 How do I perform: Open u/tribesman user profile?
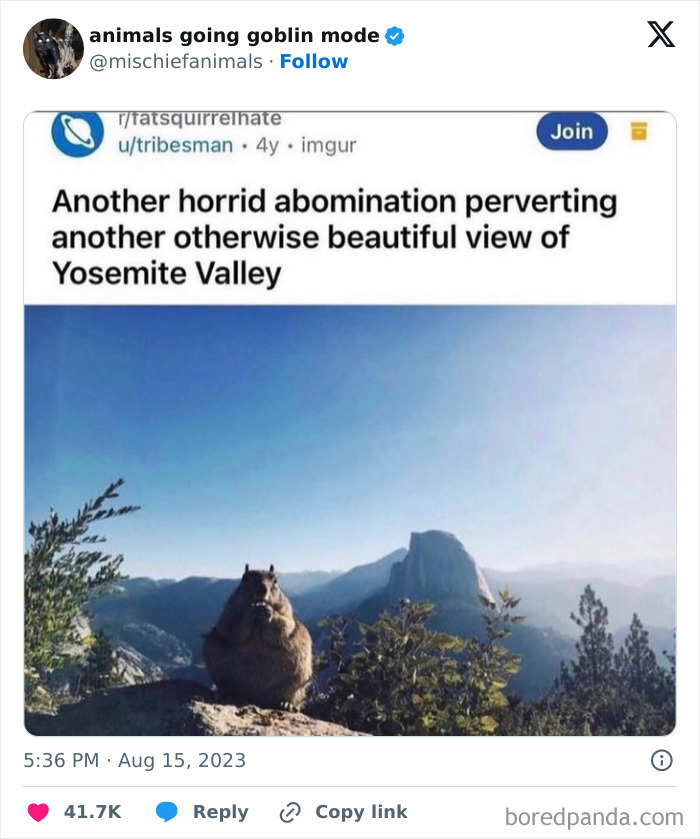(x=176, y=145)
